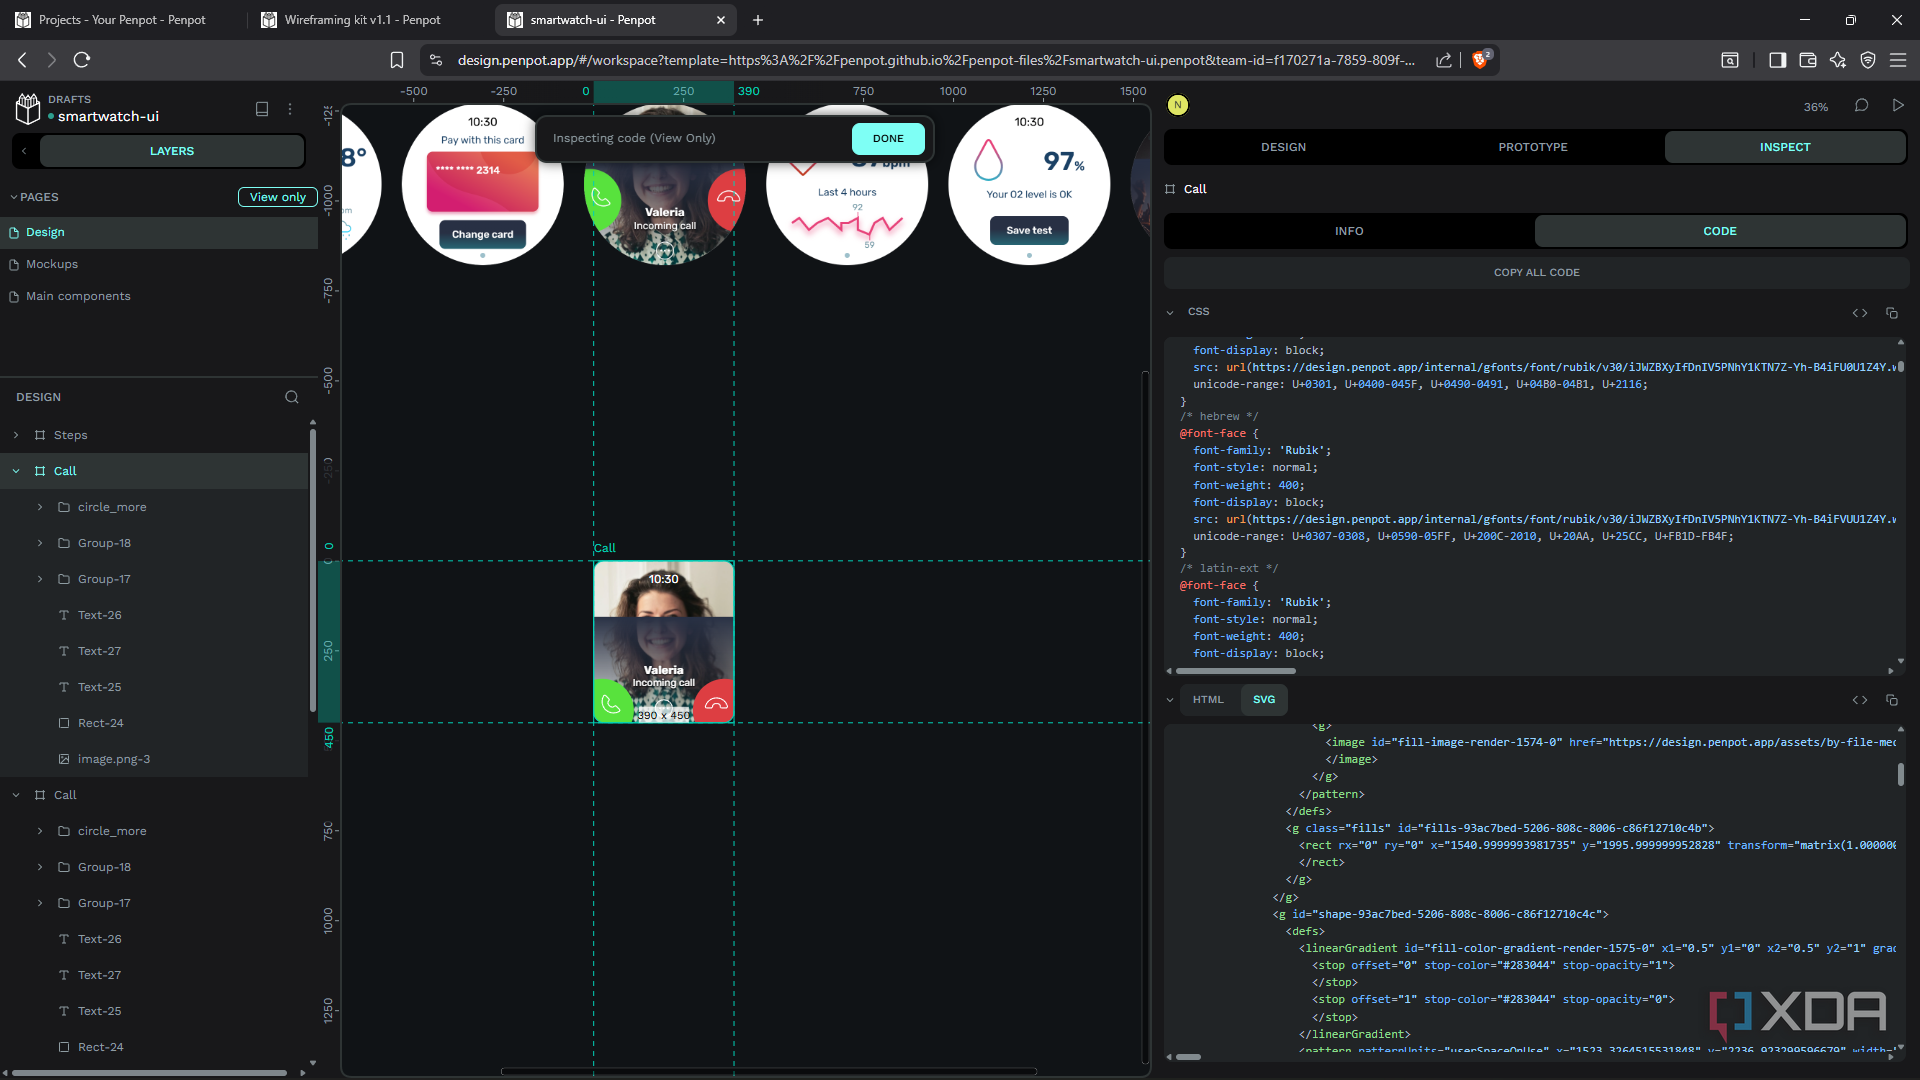The height and width of the screenshot is (1080, 1920).
Task: Copy SVG markup with copy icon
Action: (1892, 700)
